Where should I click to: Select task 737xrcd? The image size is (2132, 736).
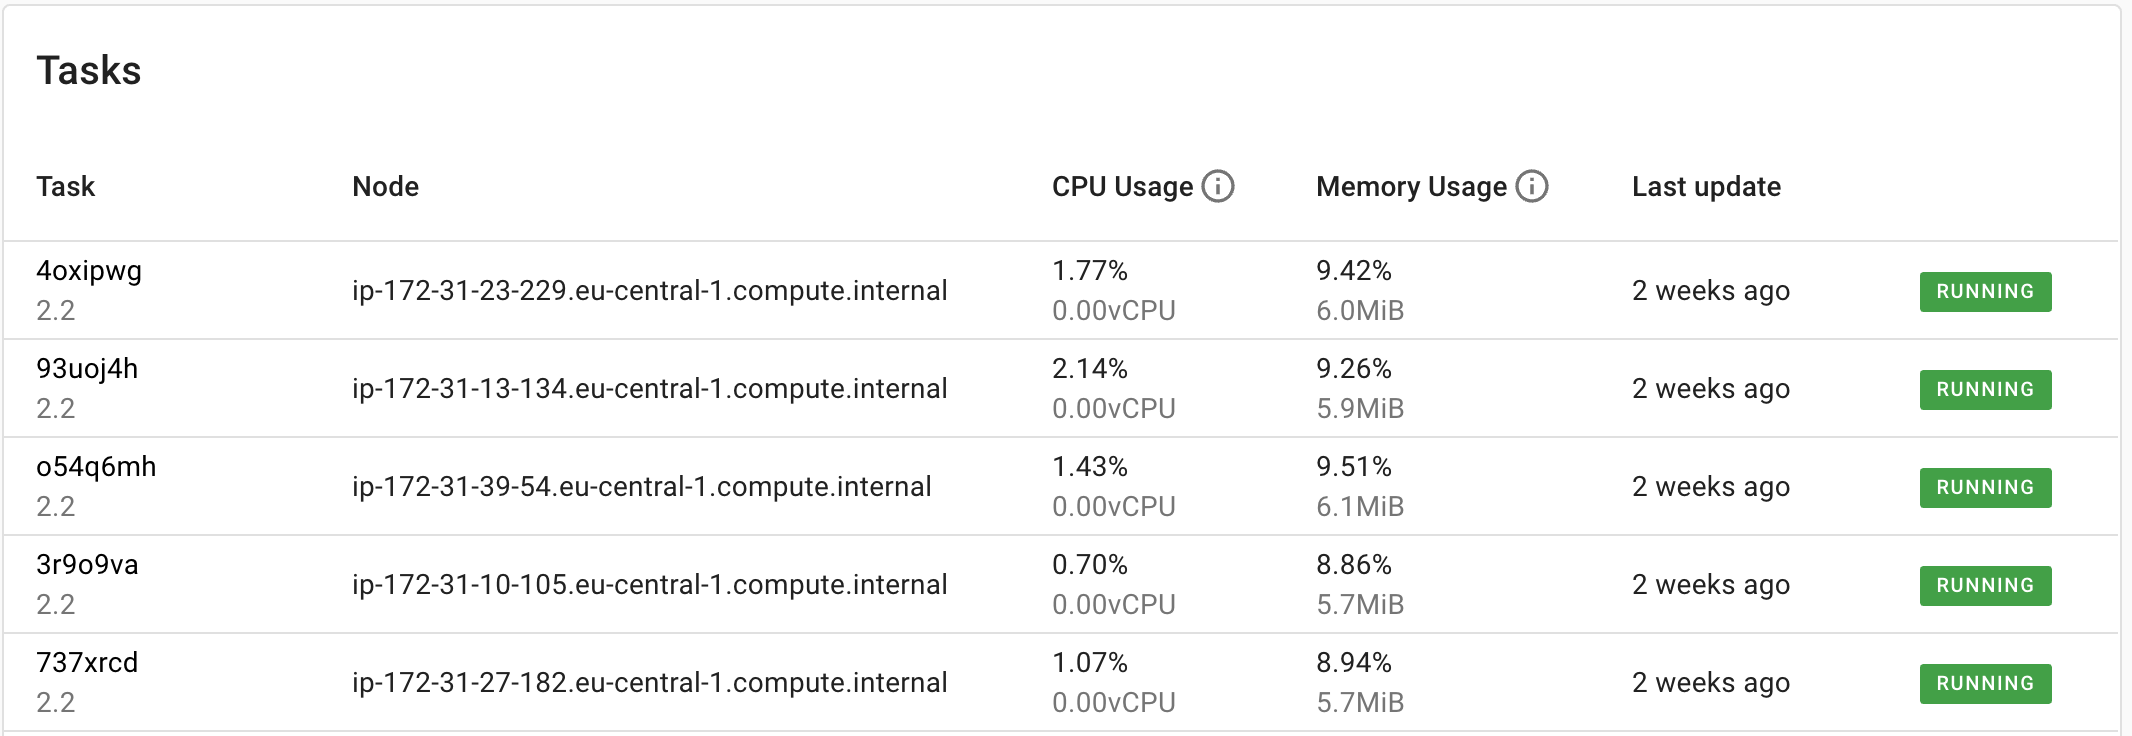click(89, 663)
